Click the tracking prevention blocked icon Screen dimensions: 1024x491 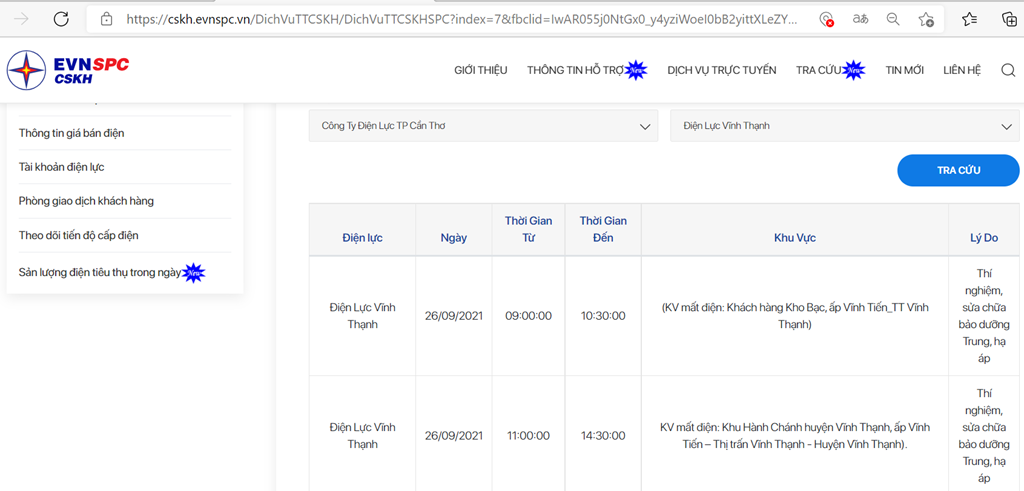[827, 20]
